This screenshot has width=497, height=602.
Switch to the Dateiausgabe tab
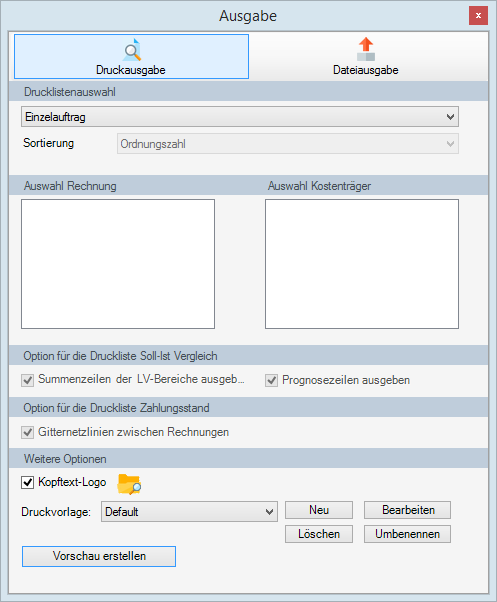365,56
